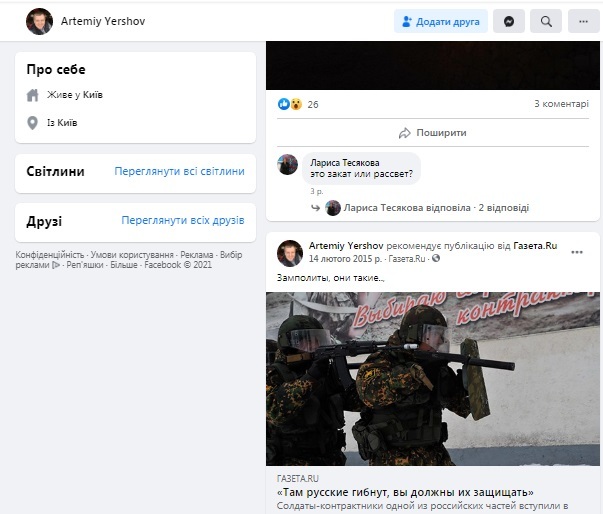Click the search magnifier icon
The image size is (603, 514).
pyautogui.click(x=546, y=22)
